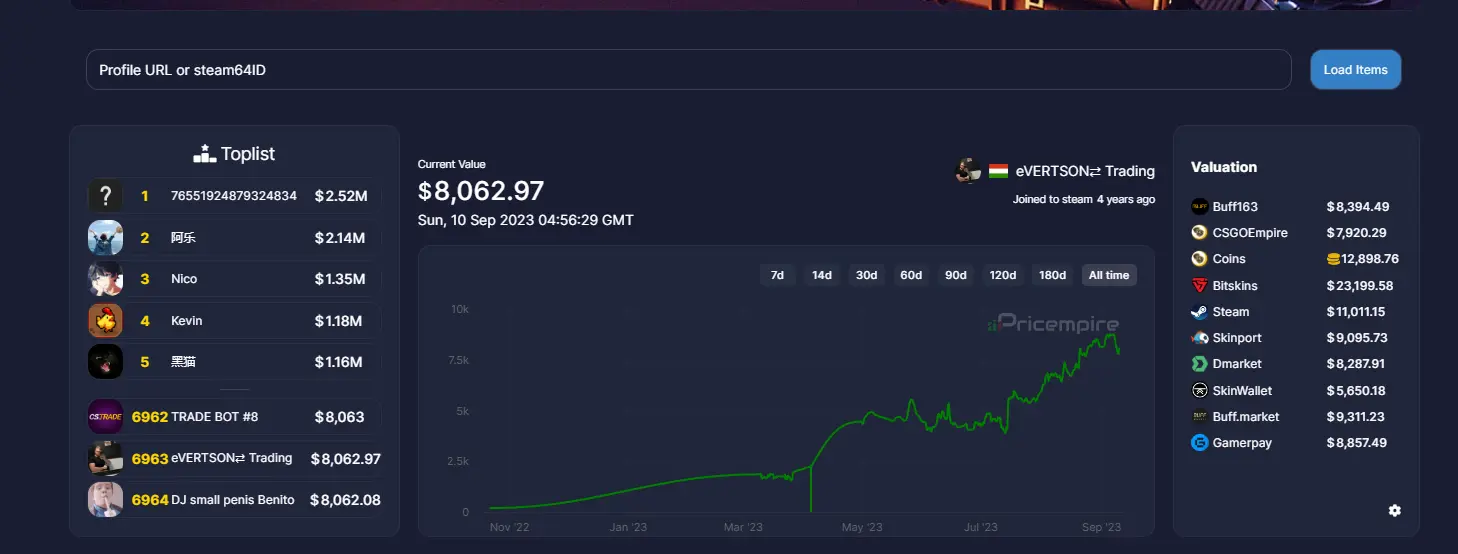1458x554 pixels.
Task: Open avatar of rank 2 阿乐
Action: (105, 238)
